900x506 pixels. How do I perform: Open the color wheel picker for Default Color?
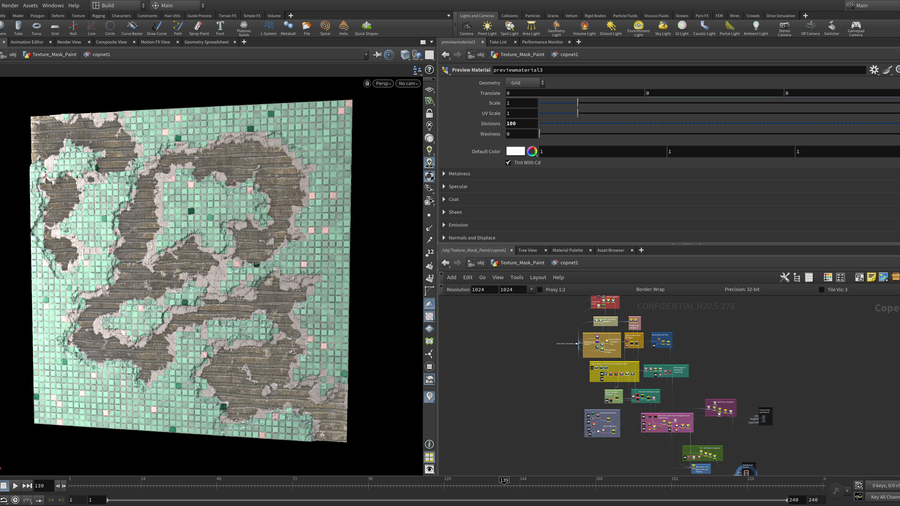(x=532, y=151)
